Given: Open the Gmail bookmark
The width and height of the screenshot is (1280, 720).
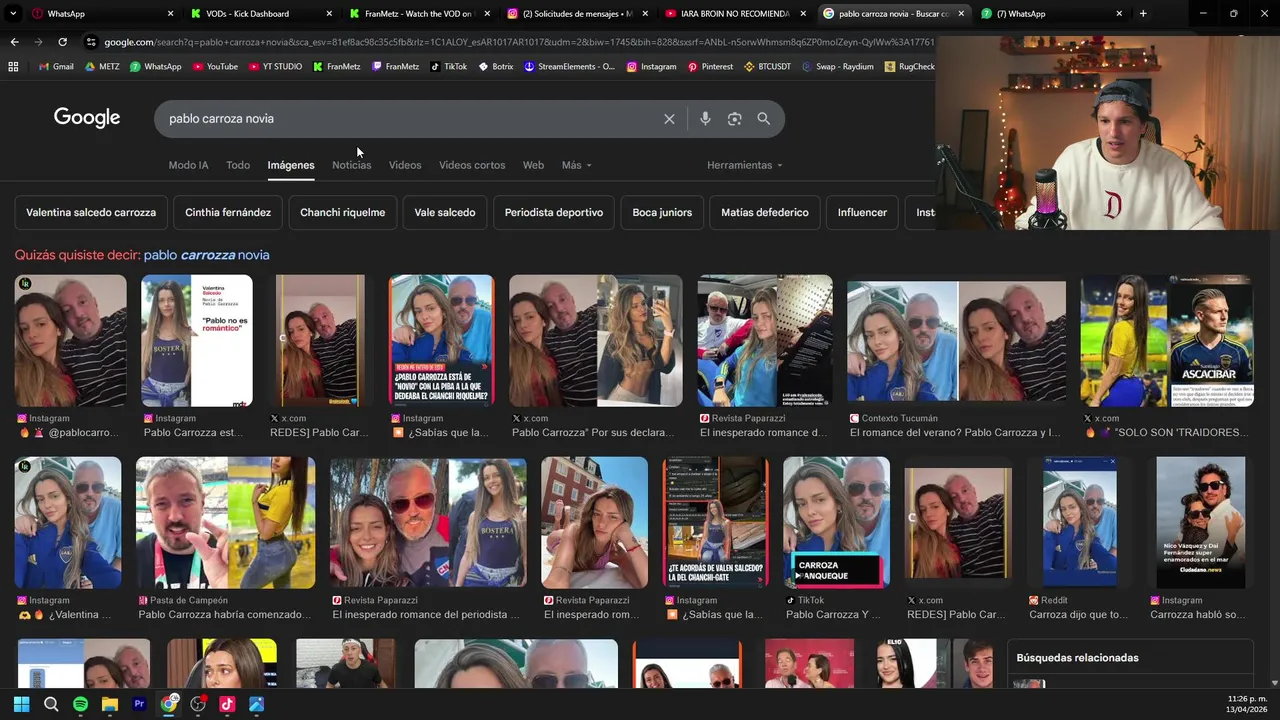Looking at the screenshot, I should point(56,67).
